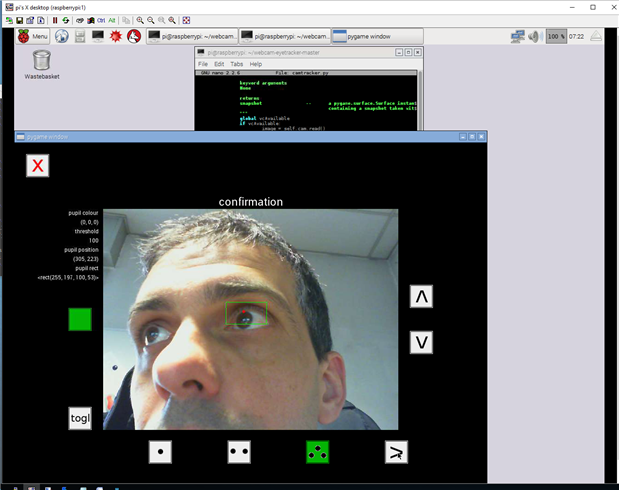Open VNC connection options icon

30,20
